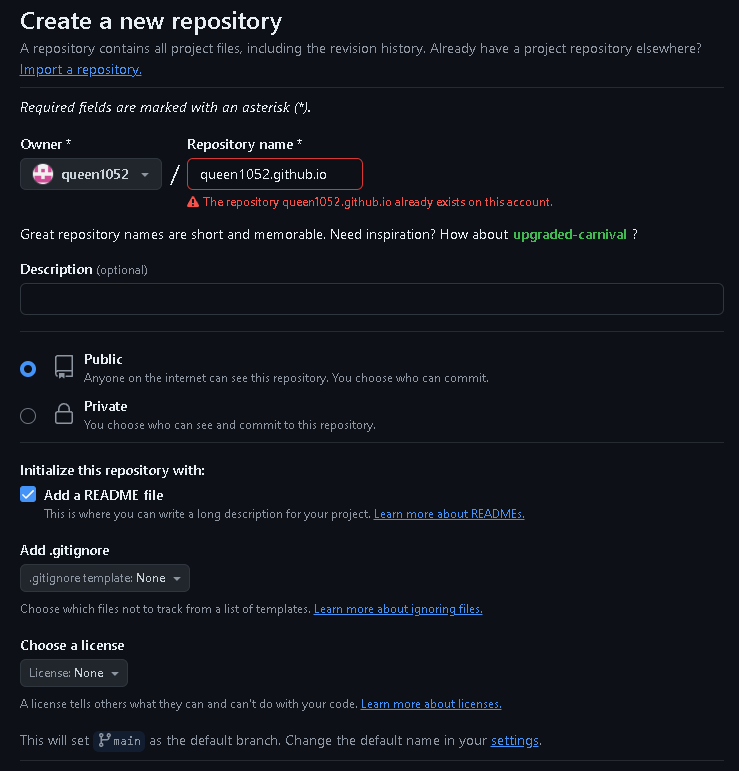Focus the Description text field
This screenshot has width=739, height=771.
pos(371,299)
